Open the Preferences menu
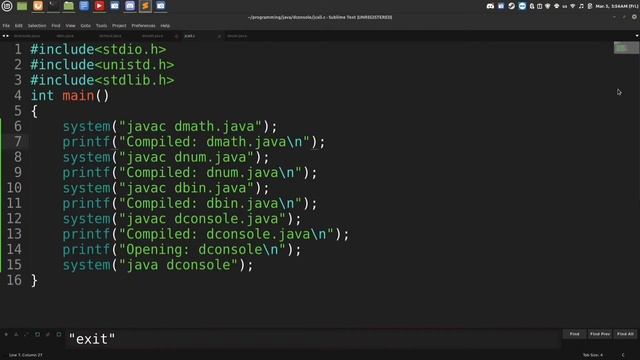The height and width of the screenshot is (360, 640). tap(143, 26)
